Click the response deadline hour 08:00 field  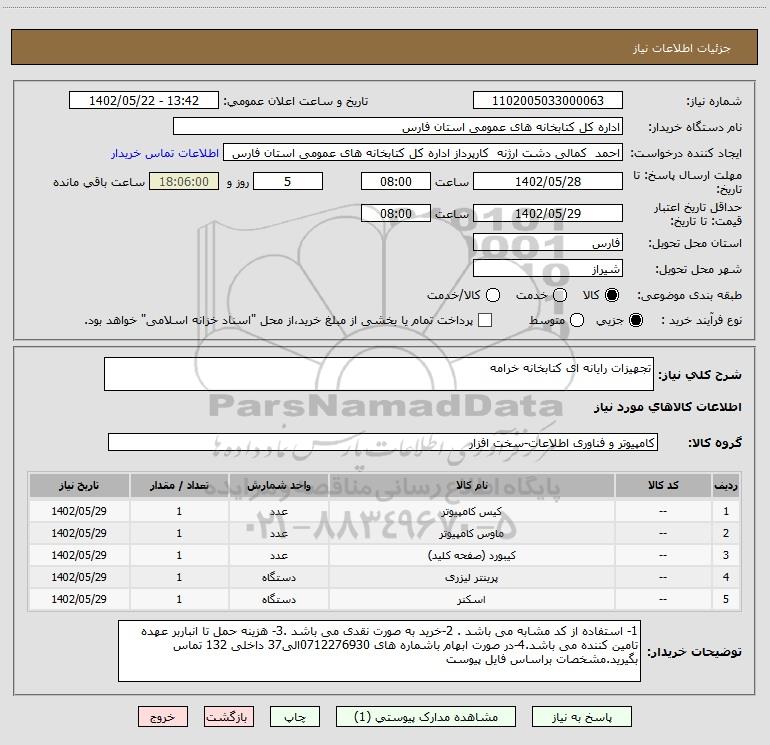[396, 181]
